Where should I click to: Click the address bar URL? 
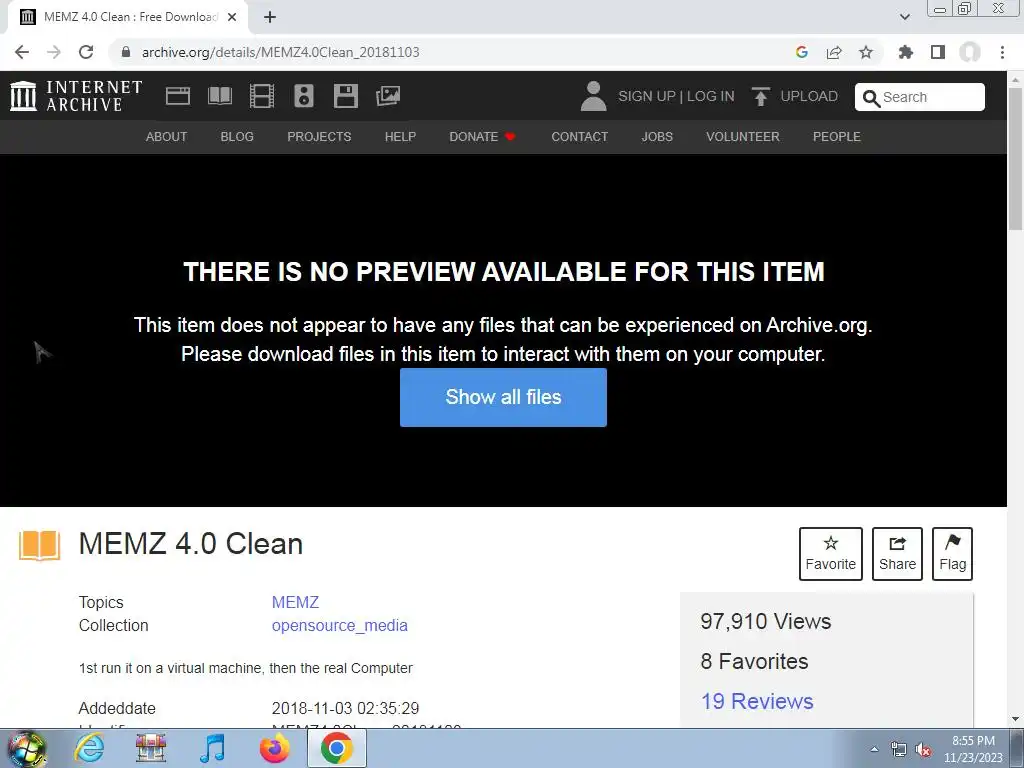click(x=280, y=52)
